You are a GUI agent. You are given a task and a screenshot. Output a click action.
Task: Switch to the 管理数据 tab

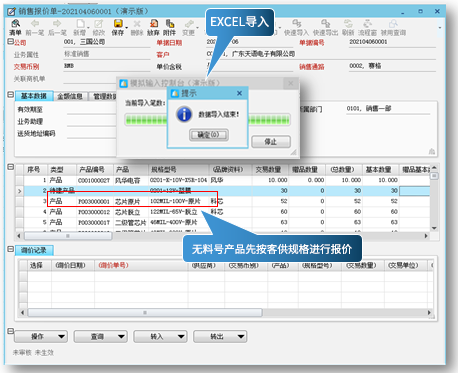pyautogui.click(x=103, y=96)
